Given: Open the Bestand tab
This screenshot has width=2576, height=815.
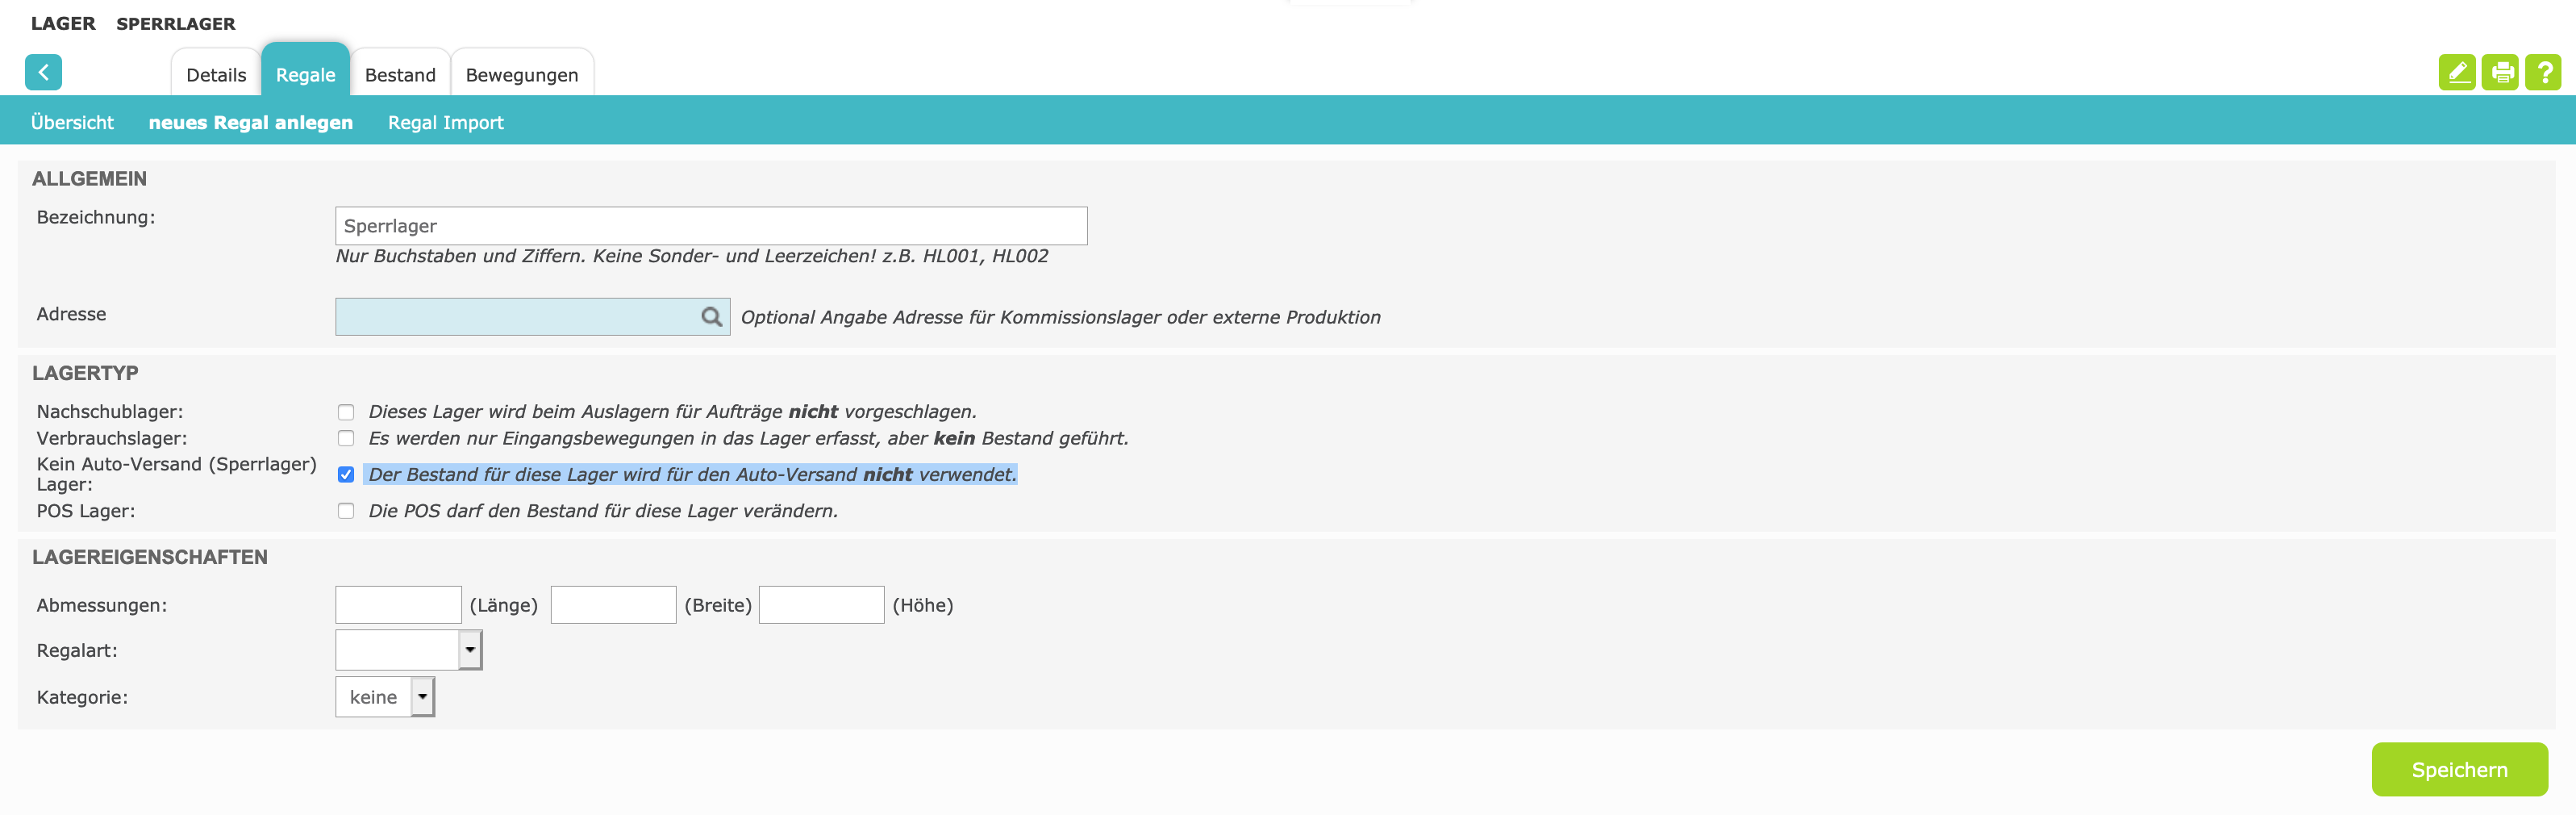Looking at the screenshot, I should (x=400, y=75).
